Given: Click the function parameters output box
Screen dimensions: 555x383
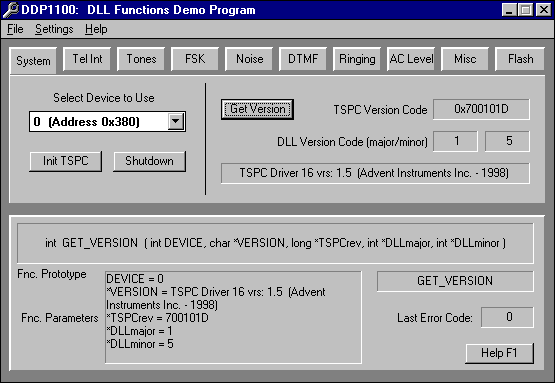Looking at the screenshot, I should click(x=233, y=317).
